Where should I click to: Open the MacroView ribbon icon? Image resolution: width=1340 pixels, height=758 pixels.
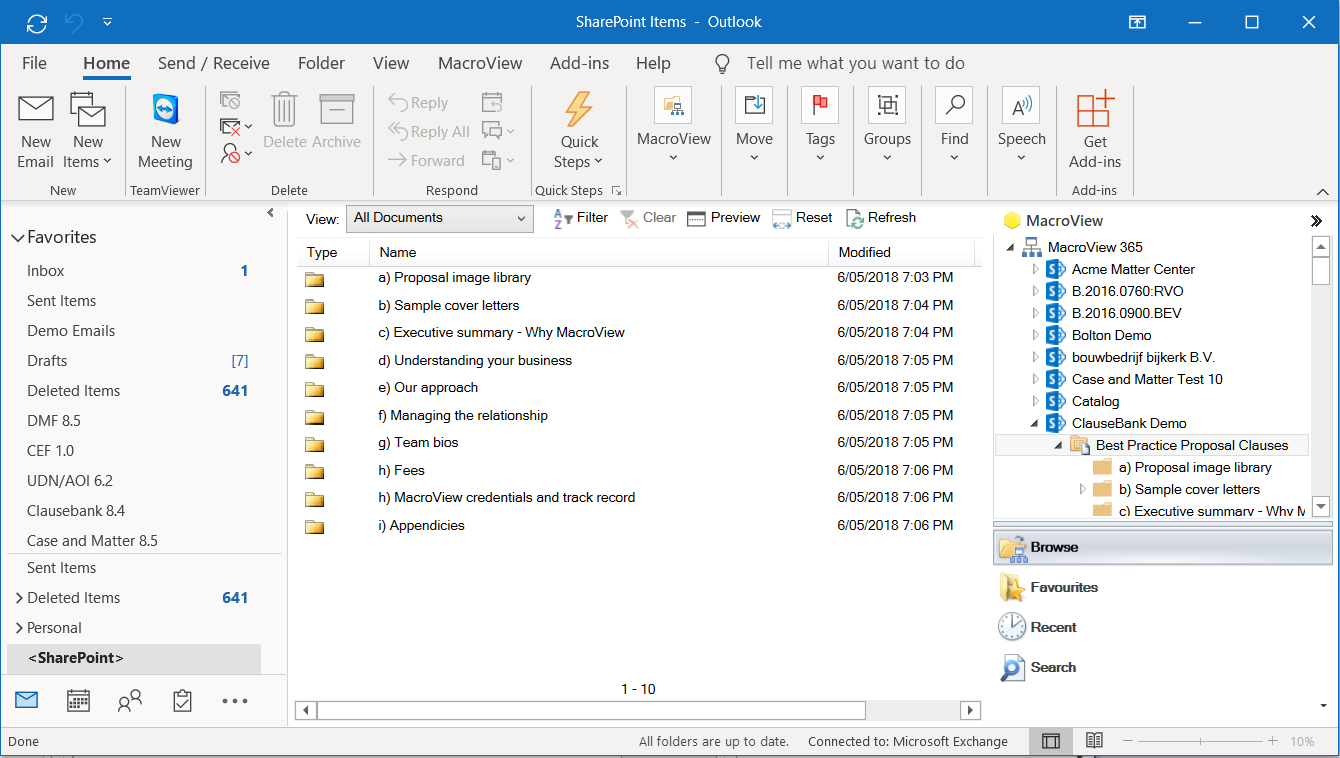tap(673, 105)
